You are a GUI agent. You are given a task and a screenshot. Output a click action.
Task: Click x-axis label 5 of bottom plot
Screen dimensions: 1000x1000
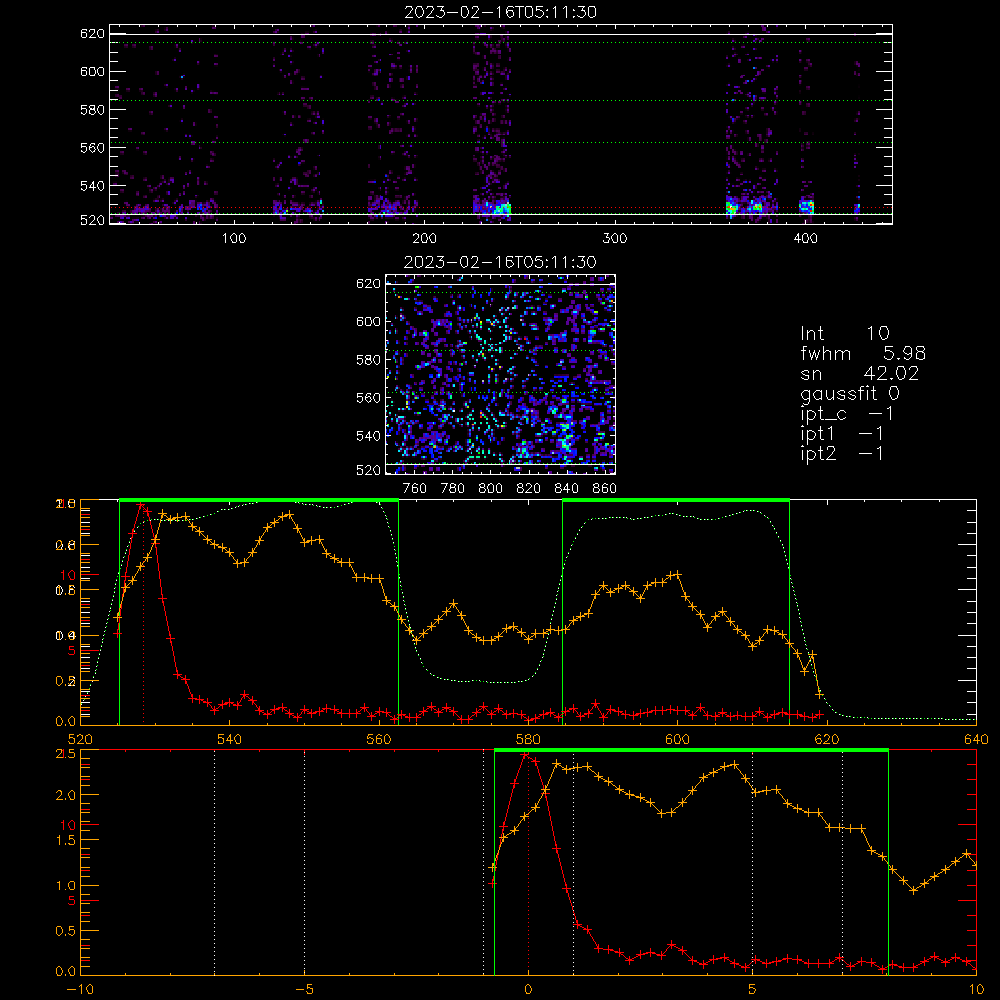[752, 989]
